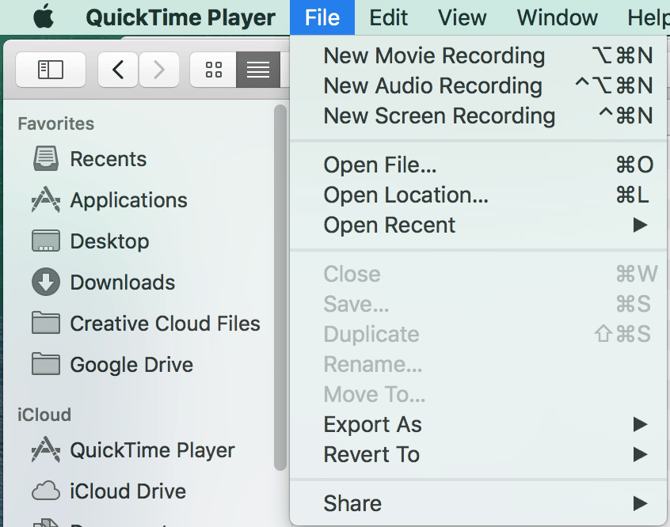This screenshot has width=670, height=527.
Task: Click the Applications icon in Favorites
Action: 46,200
